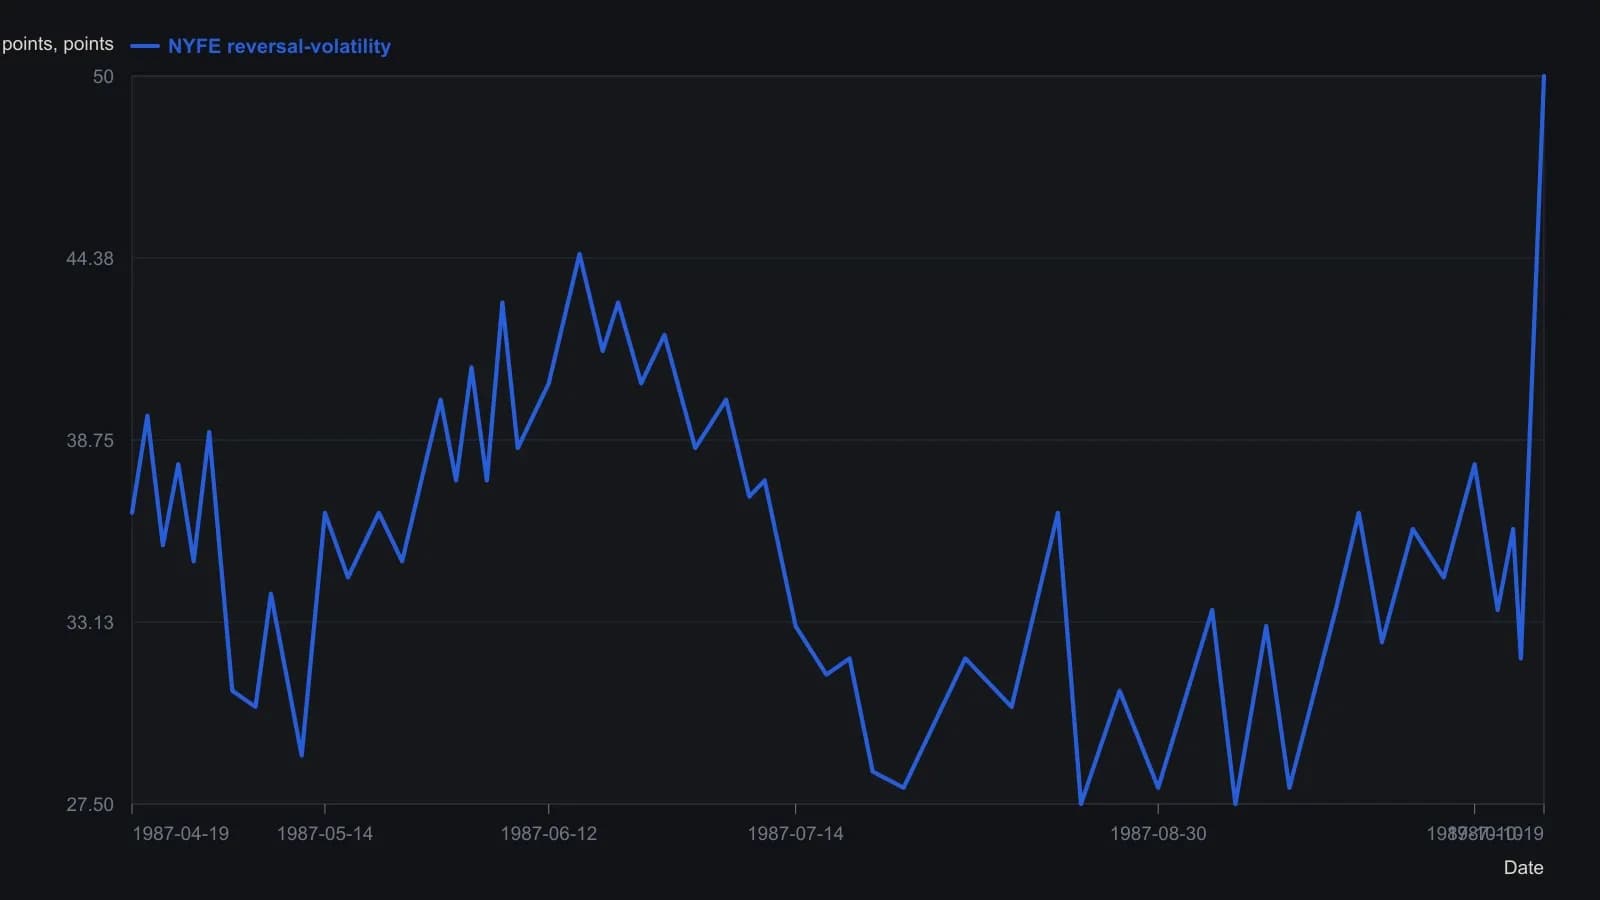
Task: Click the blue legend line marker
Action: [145, 46]
